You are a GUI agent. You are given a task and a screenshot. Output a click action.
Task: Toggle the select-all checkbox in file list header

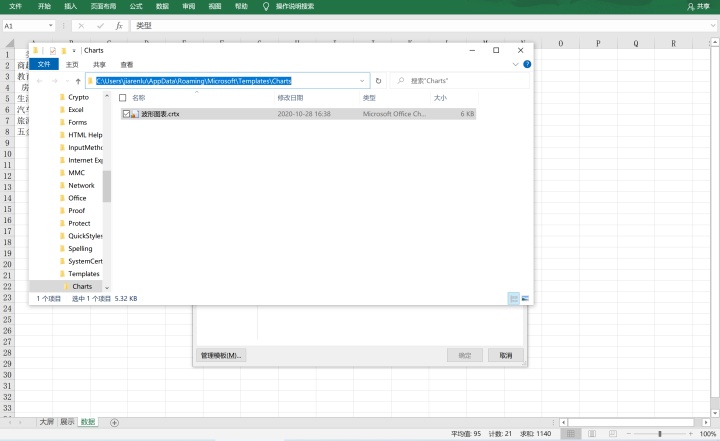point(123,98)
